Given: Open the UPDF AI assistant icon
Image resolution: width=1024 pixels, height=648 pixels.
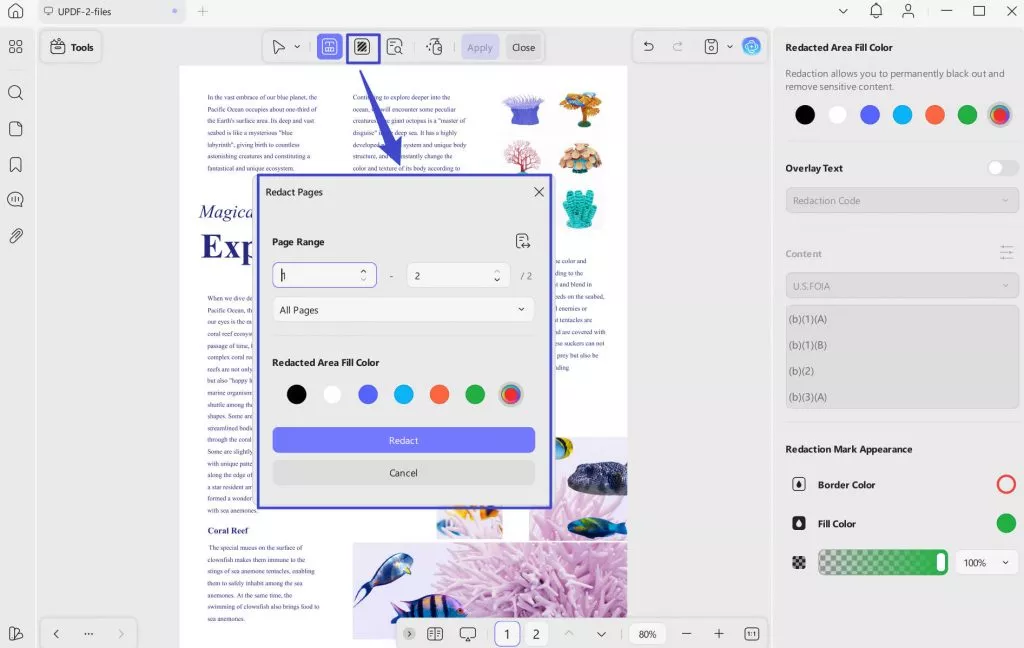Looking at the screenshot, I should click(752, 46).
